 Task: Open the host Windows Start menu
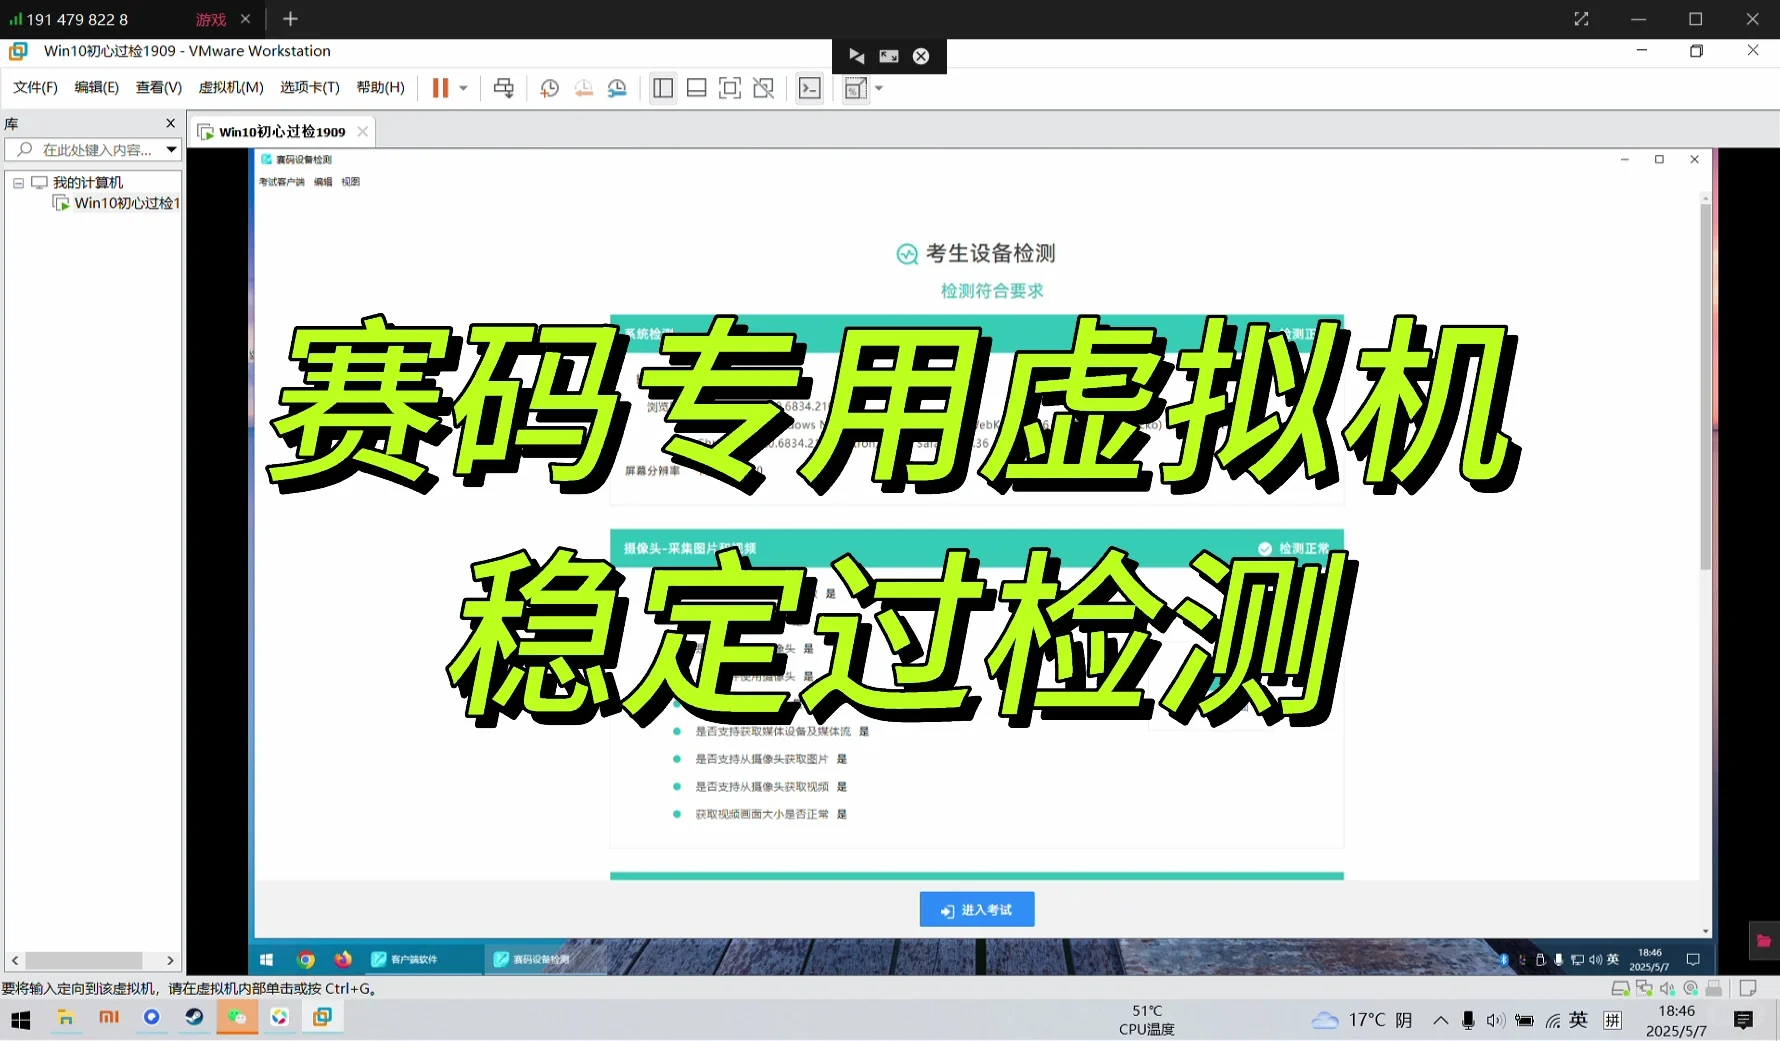click(x=20, y=1019)
